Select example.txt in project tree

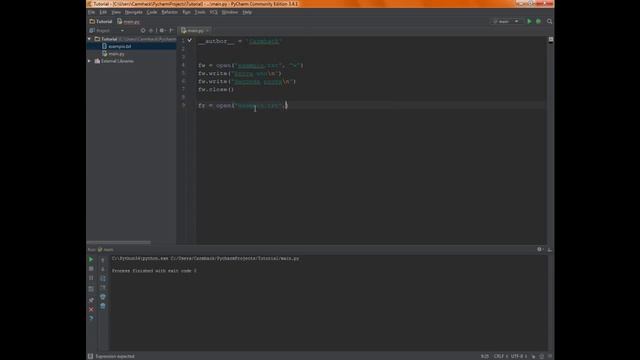pos(119,46)
